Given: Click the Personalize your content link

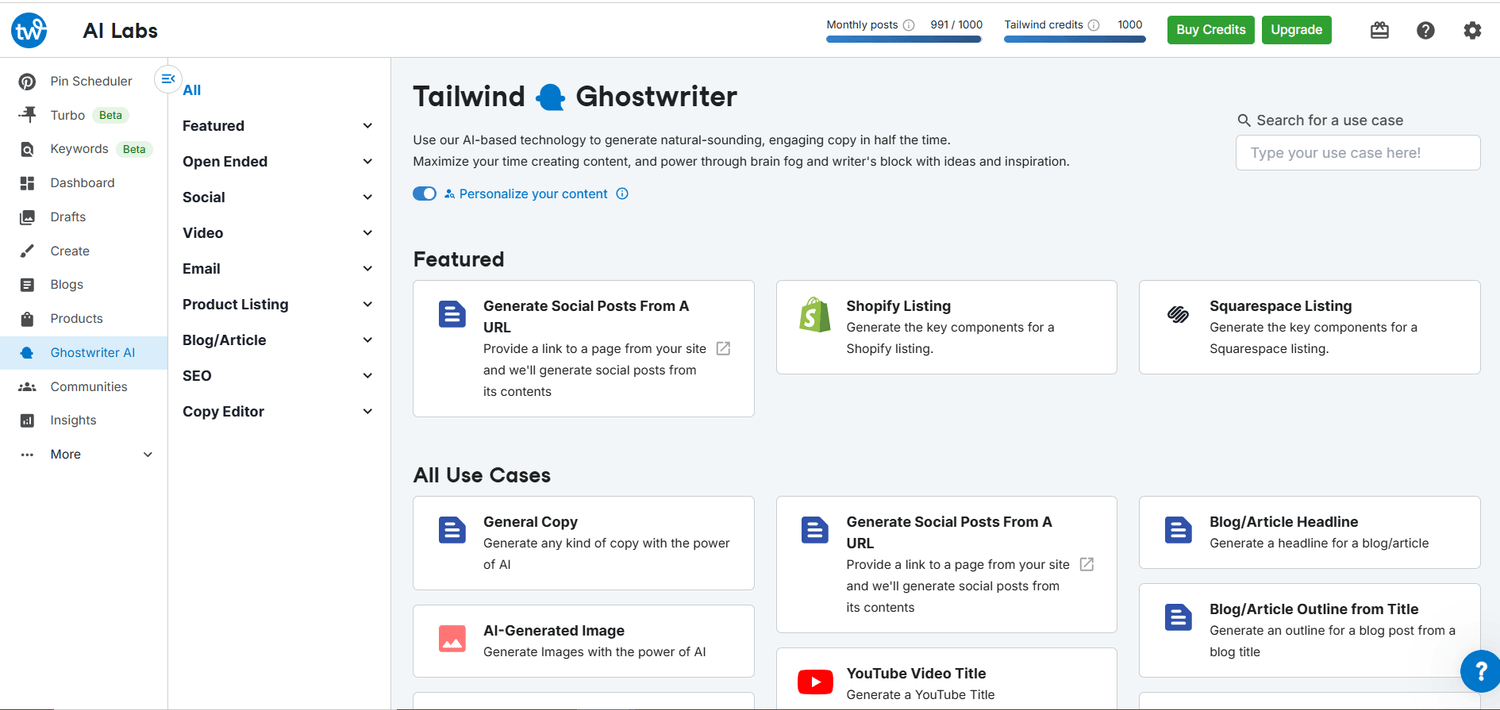Looking at the screenshot, I should coord(533,194).
